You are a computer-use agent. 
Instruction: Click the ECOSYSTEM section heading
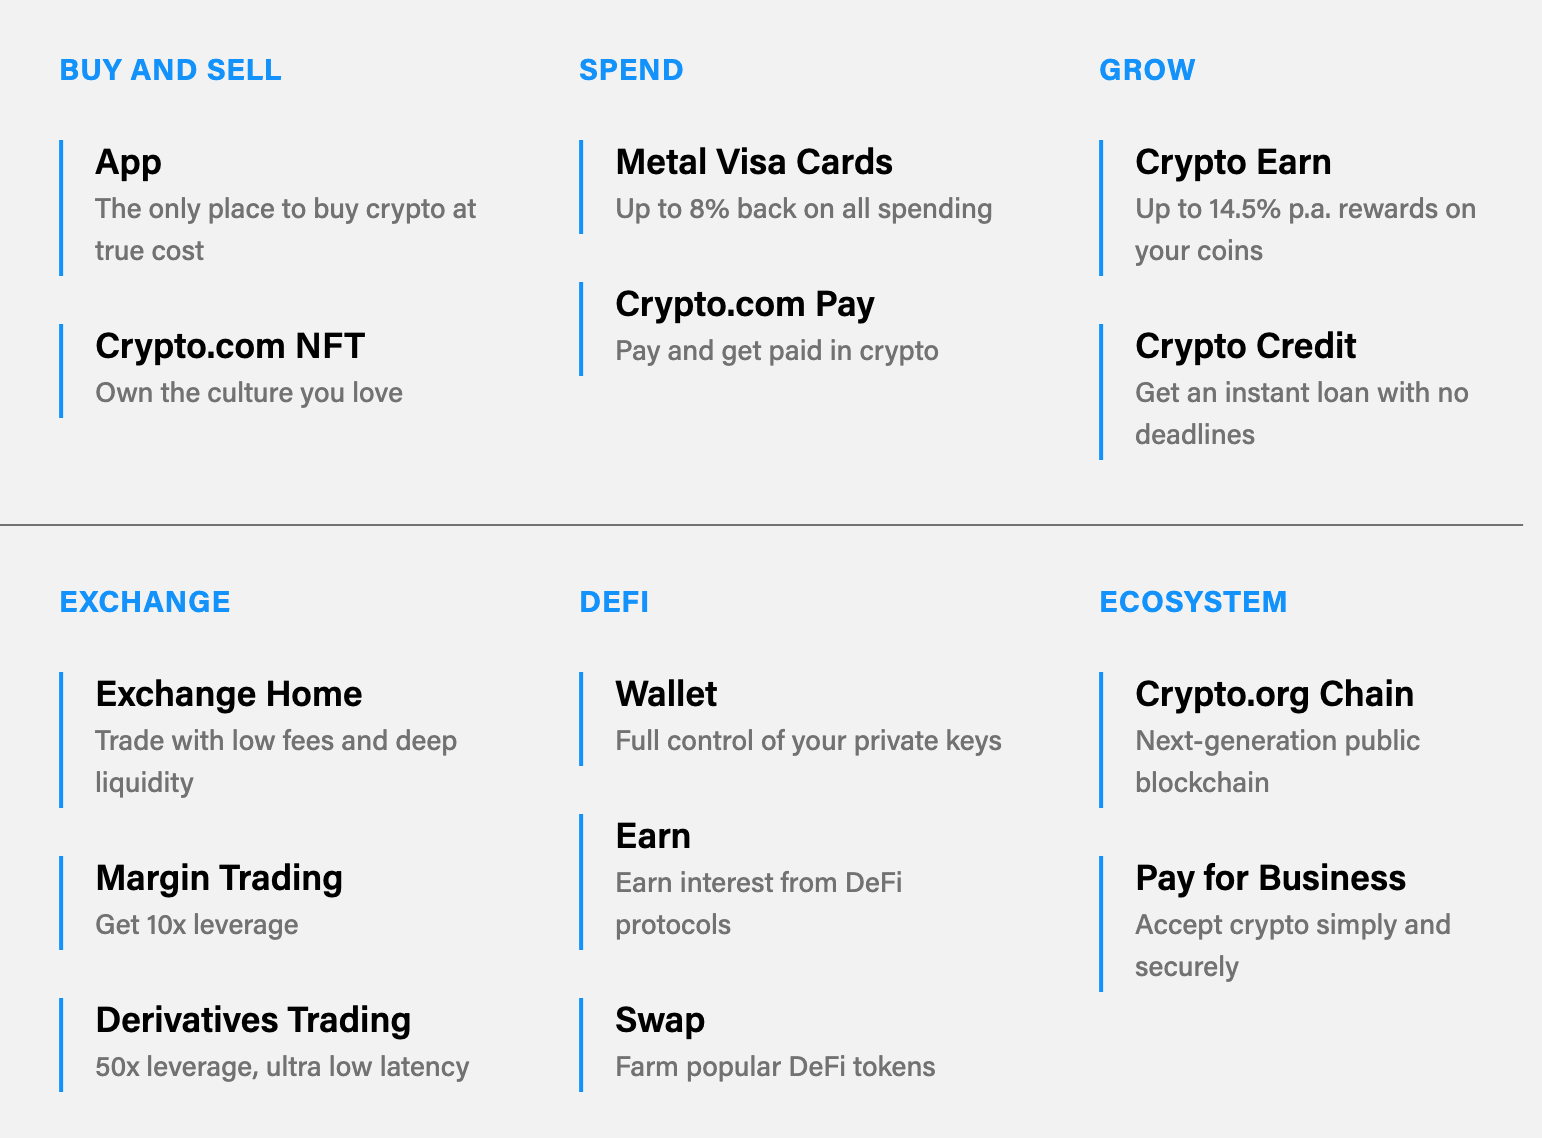(1193, 602)
